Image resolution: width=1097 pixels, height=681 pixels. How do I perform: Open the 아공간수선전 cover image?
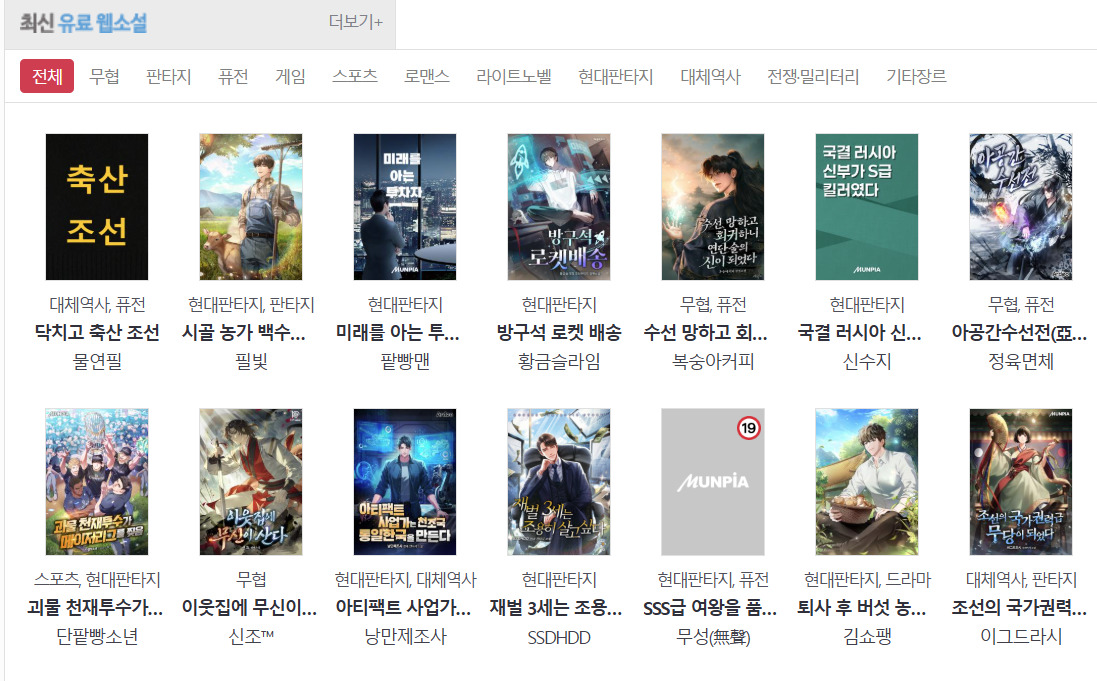point(1021,207)
